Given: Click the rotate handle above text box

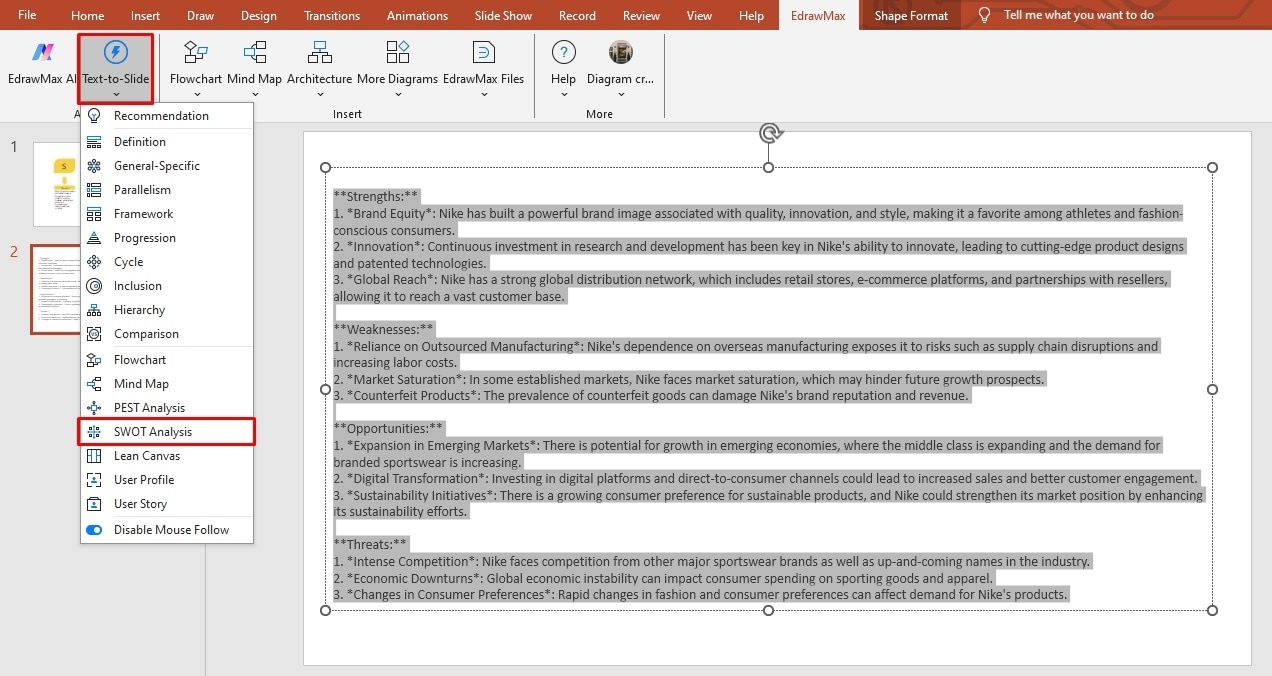Looking at the screenshot, I should click(x=768, y=133).
